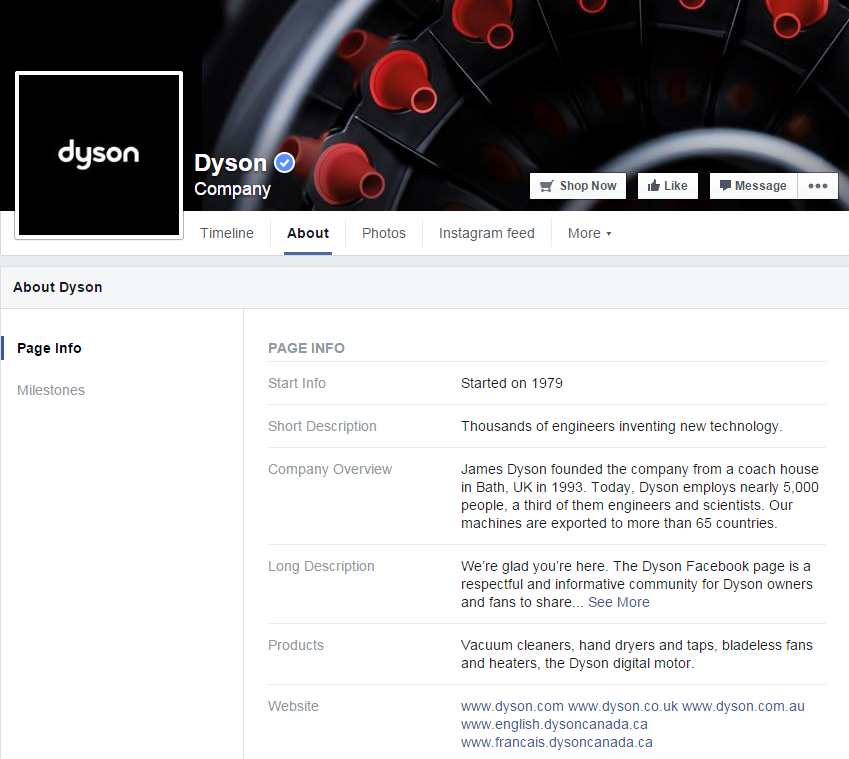Viewport: 849px width, 759px height.
Task: Click the verified blue checkmark badge
Action: point(284,162)
